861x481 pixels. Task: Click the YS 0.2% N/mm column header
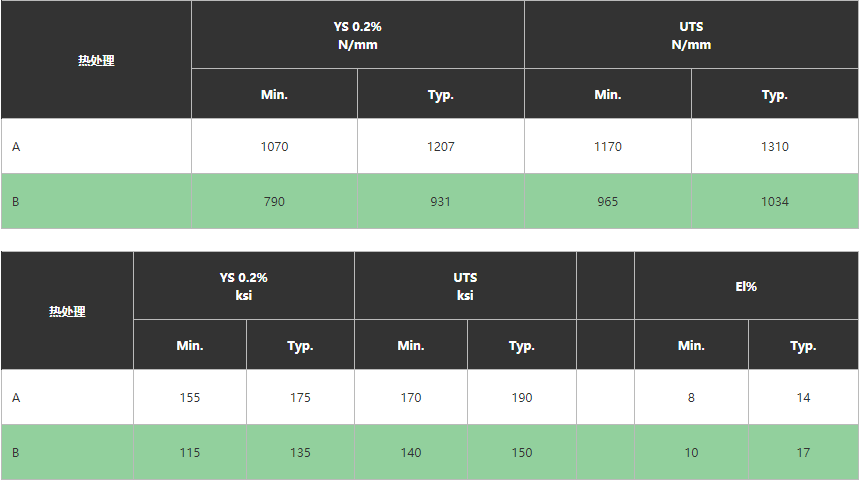(x=357, y=35)
